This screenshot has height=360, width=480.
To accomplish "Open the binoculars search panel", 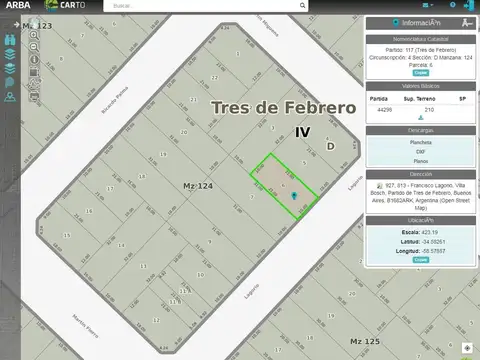I will [x=10, y=39].
